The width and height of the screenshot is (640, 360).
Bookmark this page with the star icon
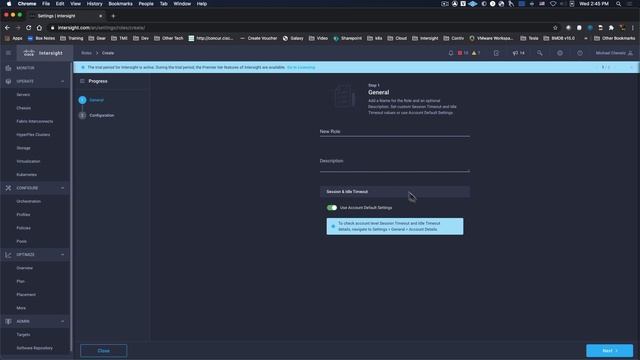[555, 28]
